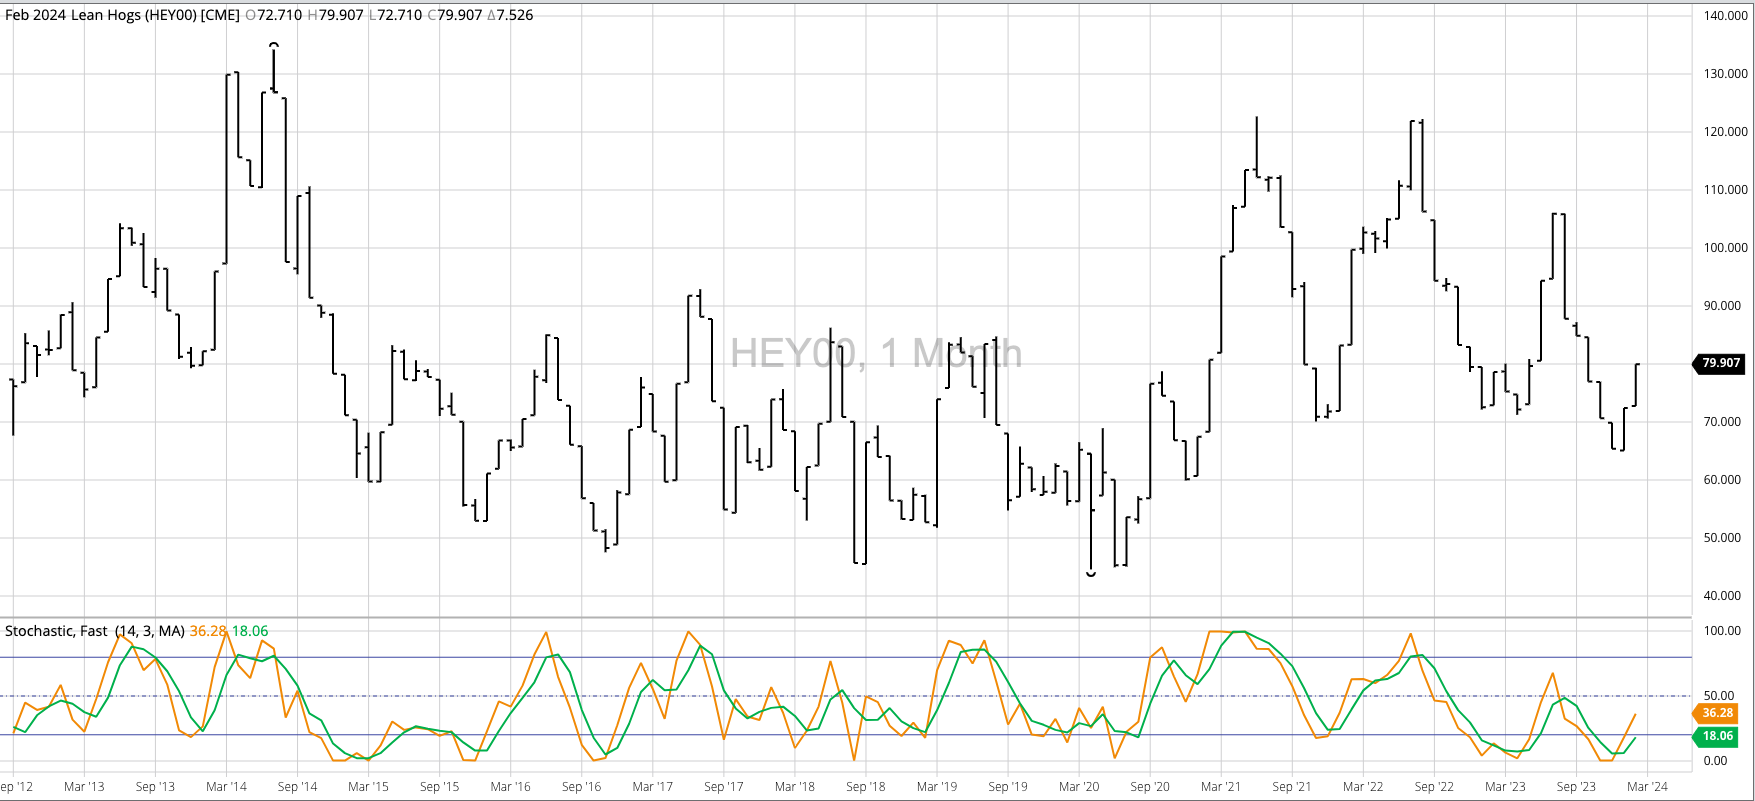Viewport: 1755px width, 801px height.
Task: Select the Sep '22 date on time axis
Action: point(1433,787)
